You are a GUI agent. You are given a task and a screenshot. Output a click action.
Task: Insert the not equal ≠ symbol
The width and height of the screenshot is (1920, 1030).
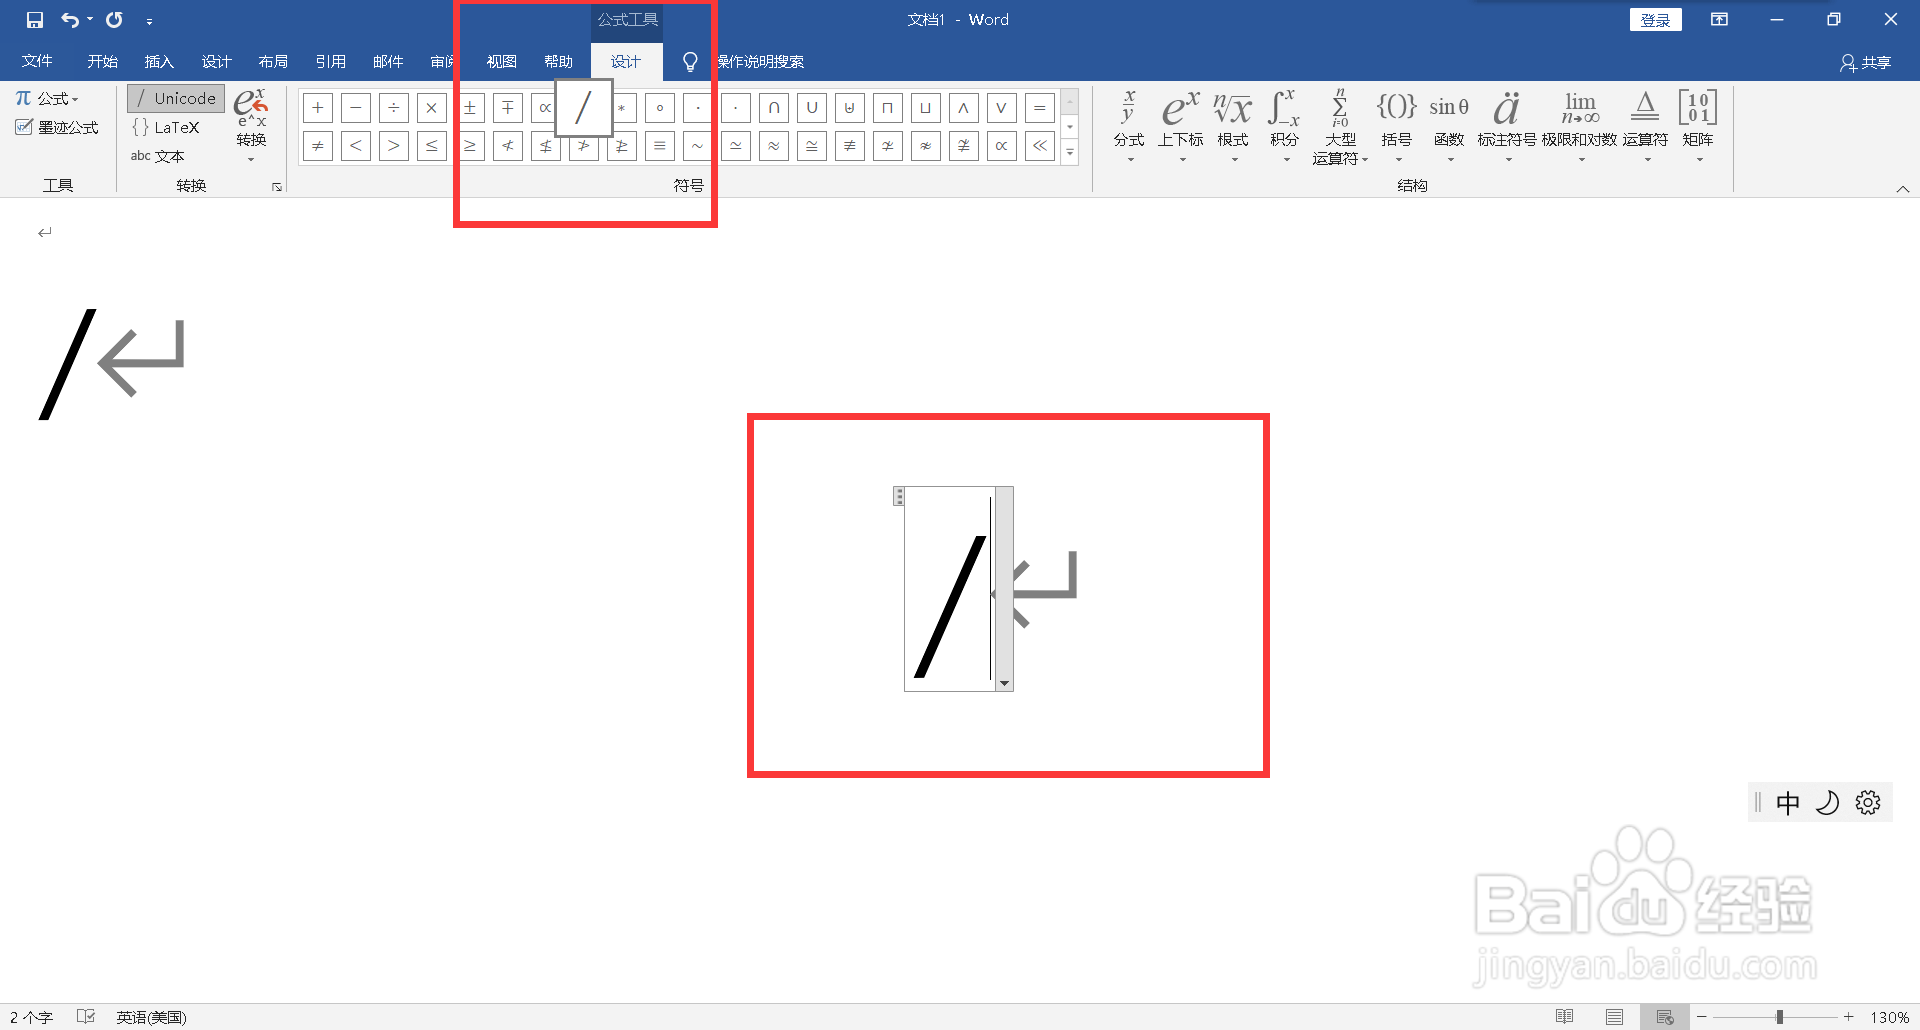(x=318, y=146)
